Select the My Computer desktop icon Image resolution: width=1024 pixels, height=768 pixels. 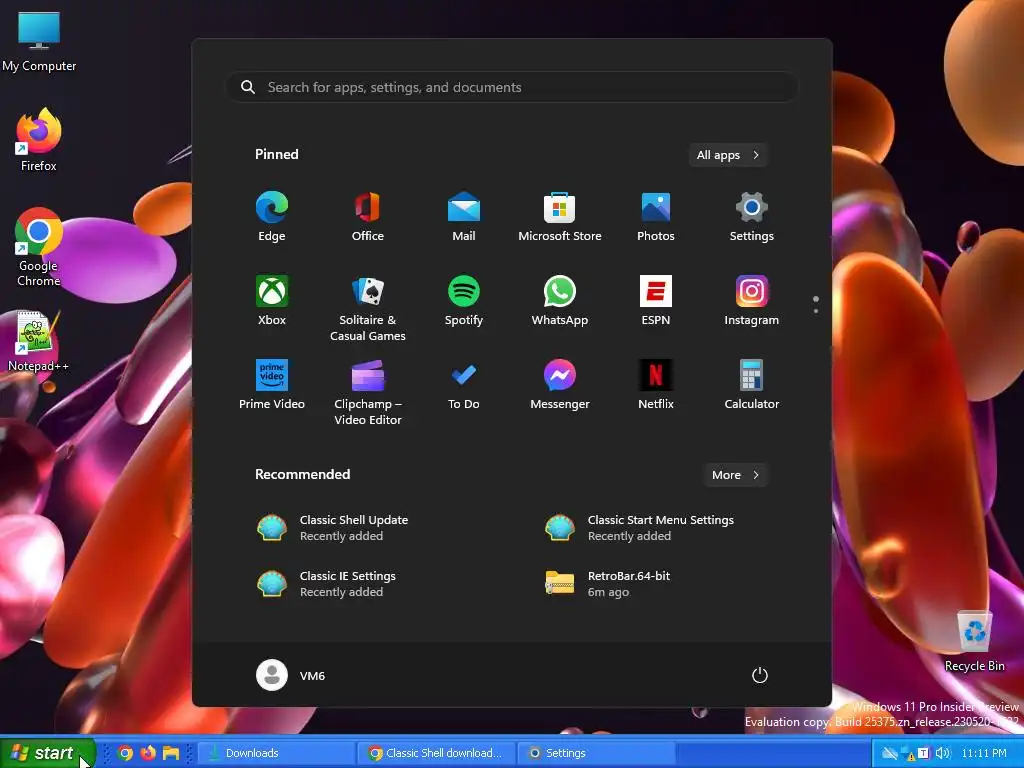click(39, 42)
